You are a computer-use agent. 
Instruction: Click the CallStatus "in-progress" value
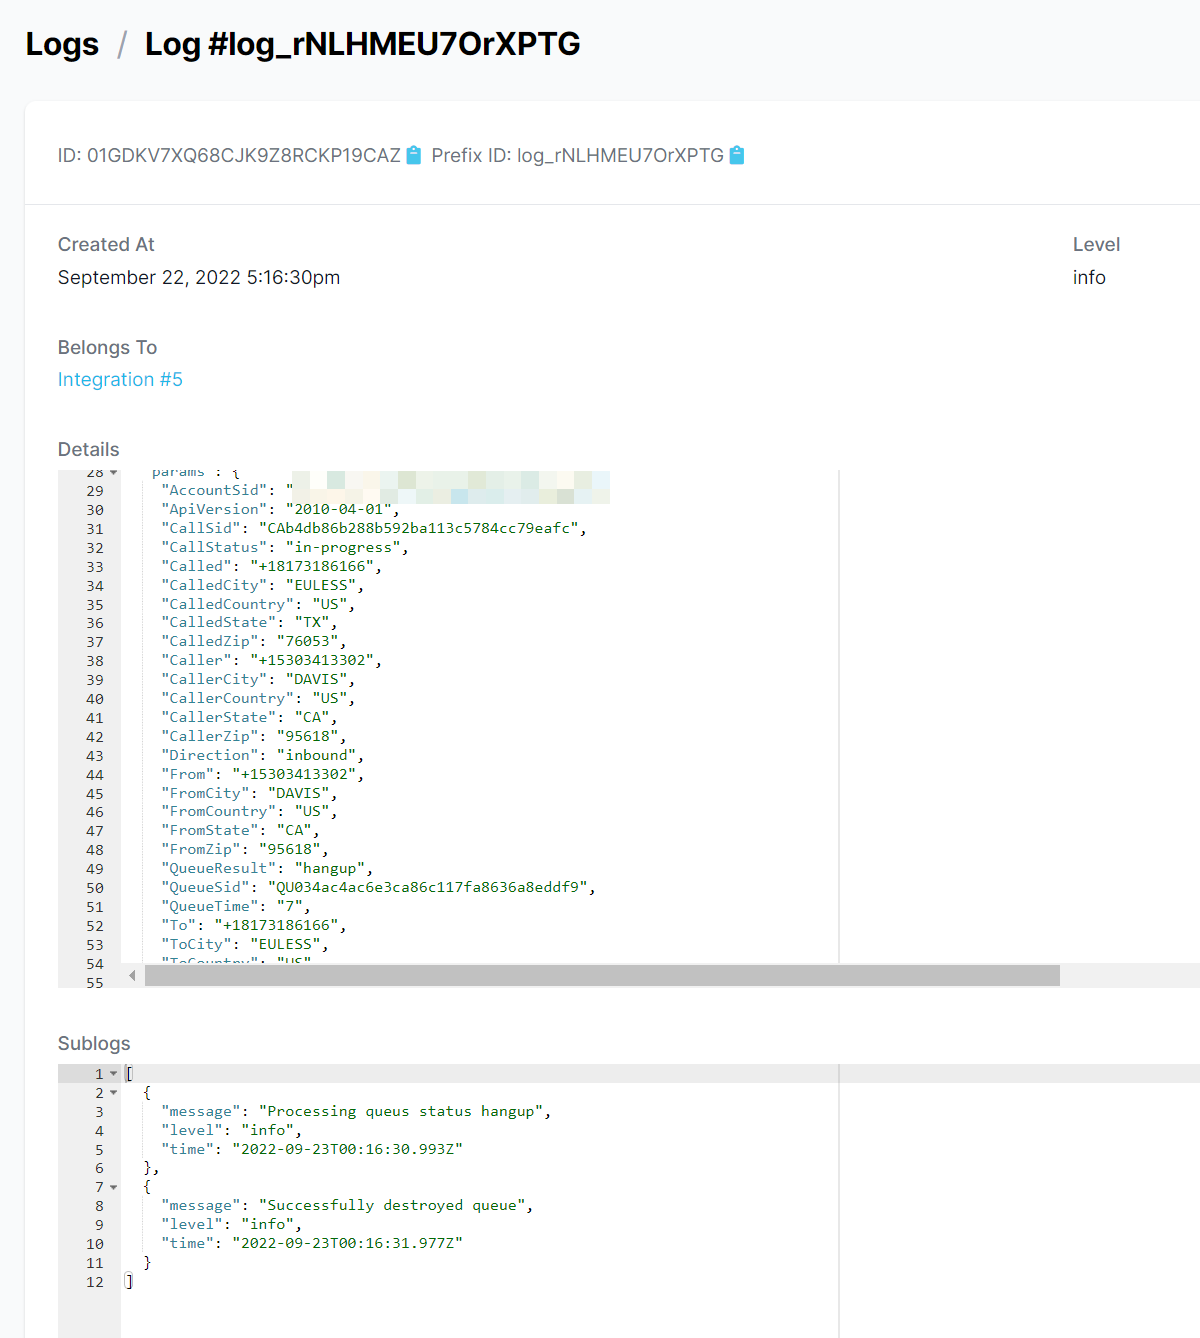tap(346, 547)
